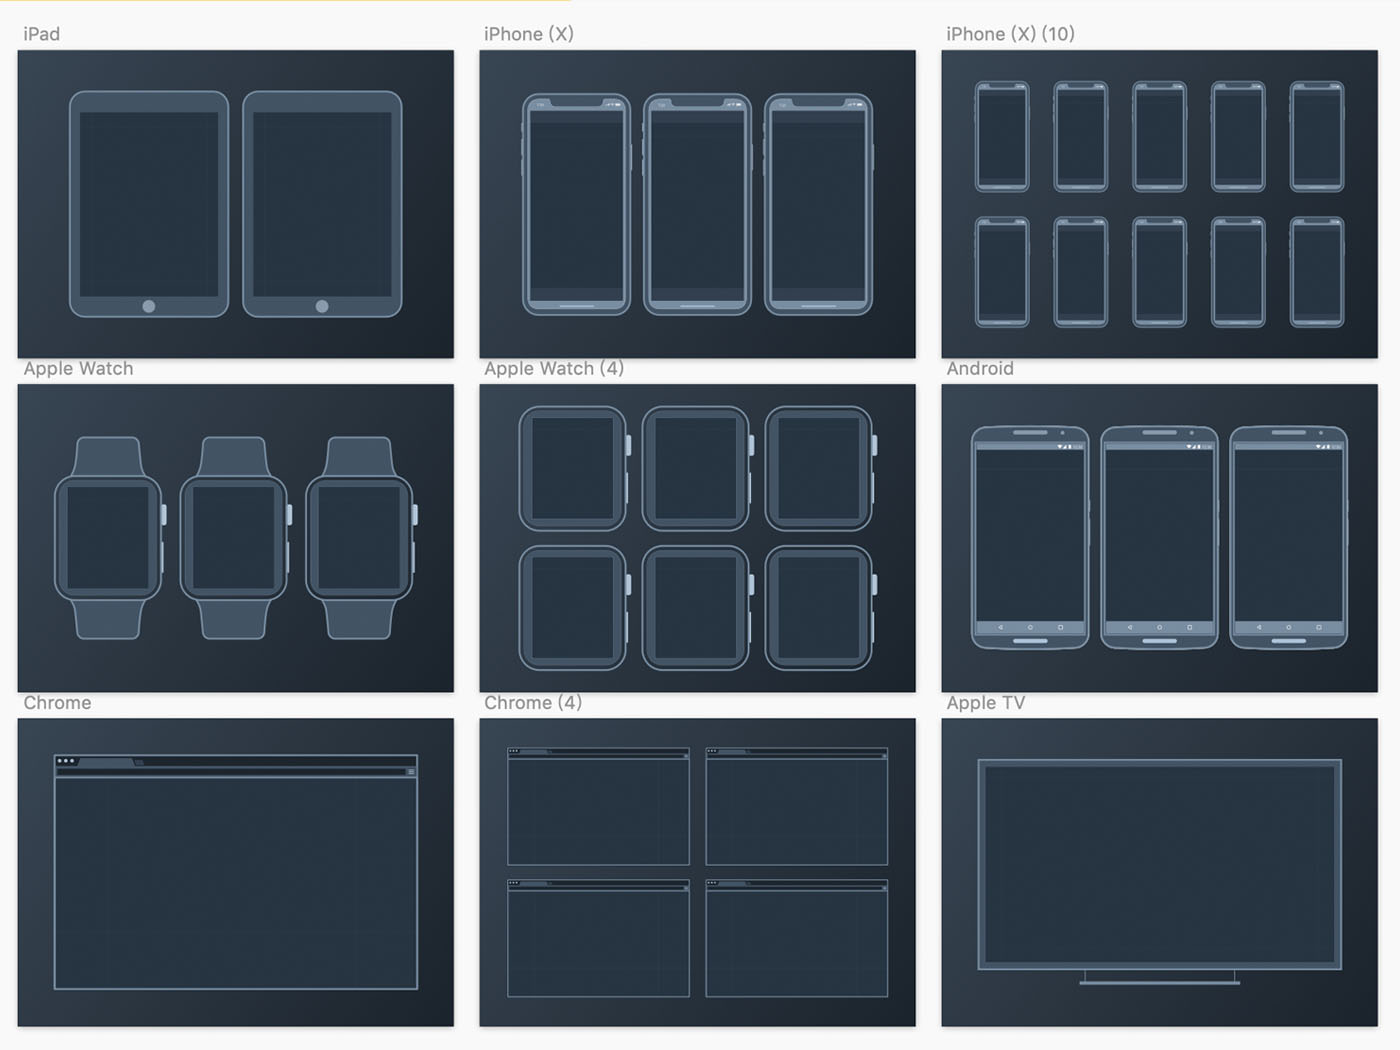Click the home circle on the middle Android phone

(x=1160, y=627)
